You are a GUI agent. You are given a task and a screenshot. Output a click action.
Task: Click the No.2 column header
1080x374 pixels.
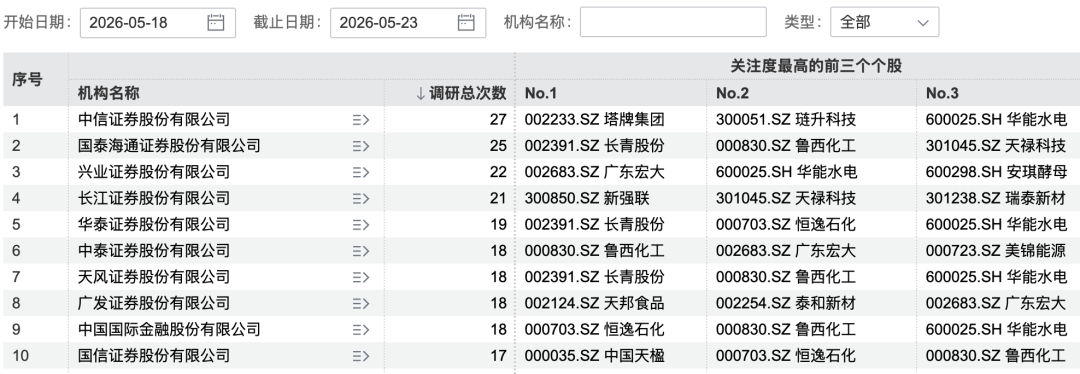pyautogui.click(x=732, y=93)
